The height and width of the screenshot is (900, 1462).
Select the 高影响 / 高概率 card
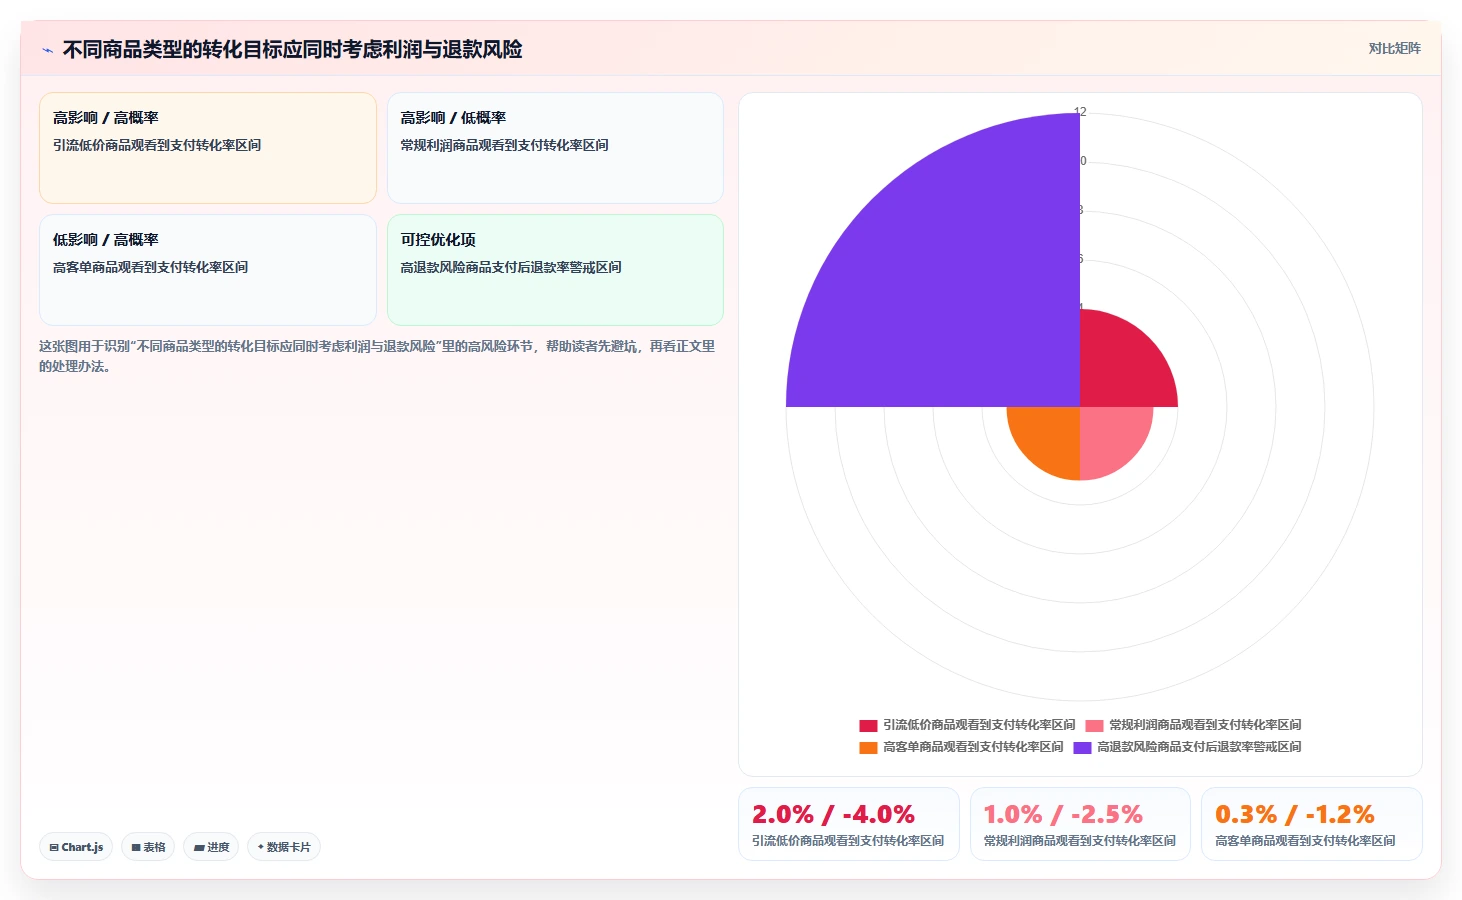point(208,148)
